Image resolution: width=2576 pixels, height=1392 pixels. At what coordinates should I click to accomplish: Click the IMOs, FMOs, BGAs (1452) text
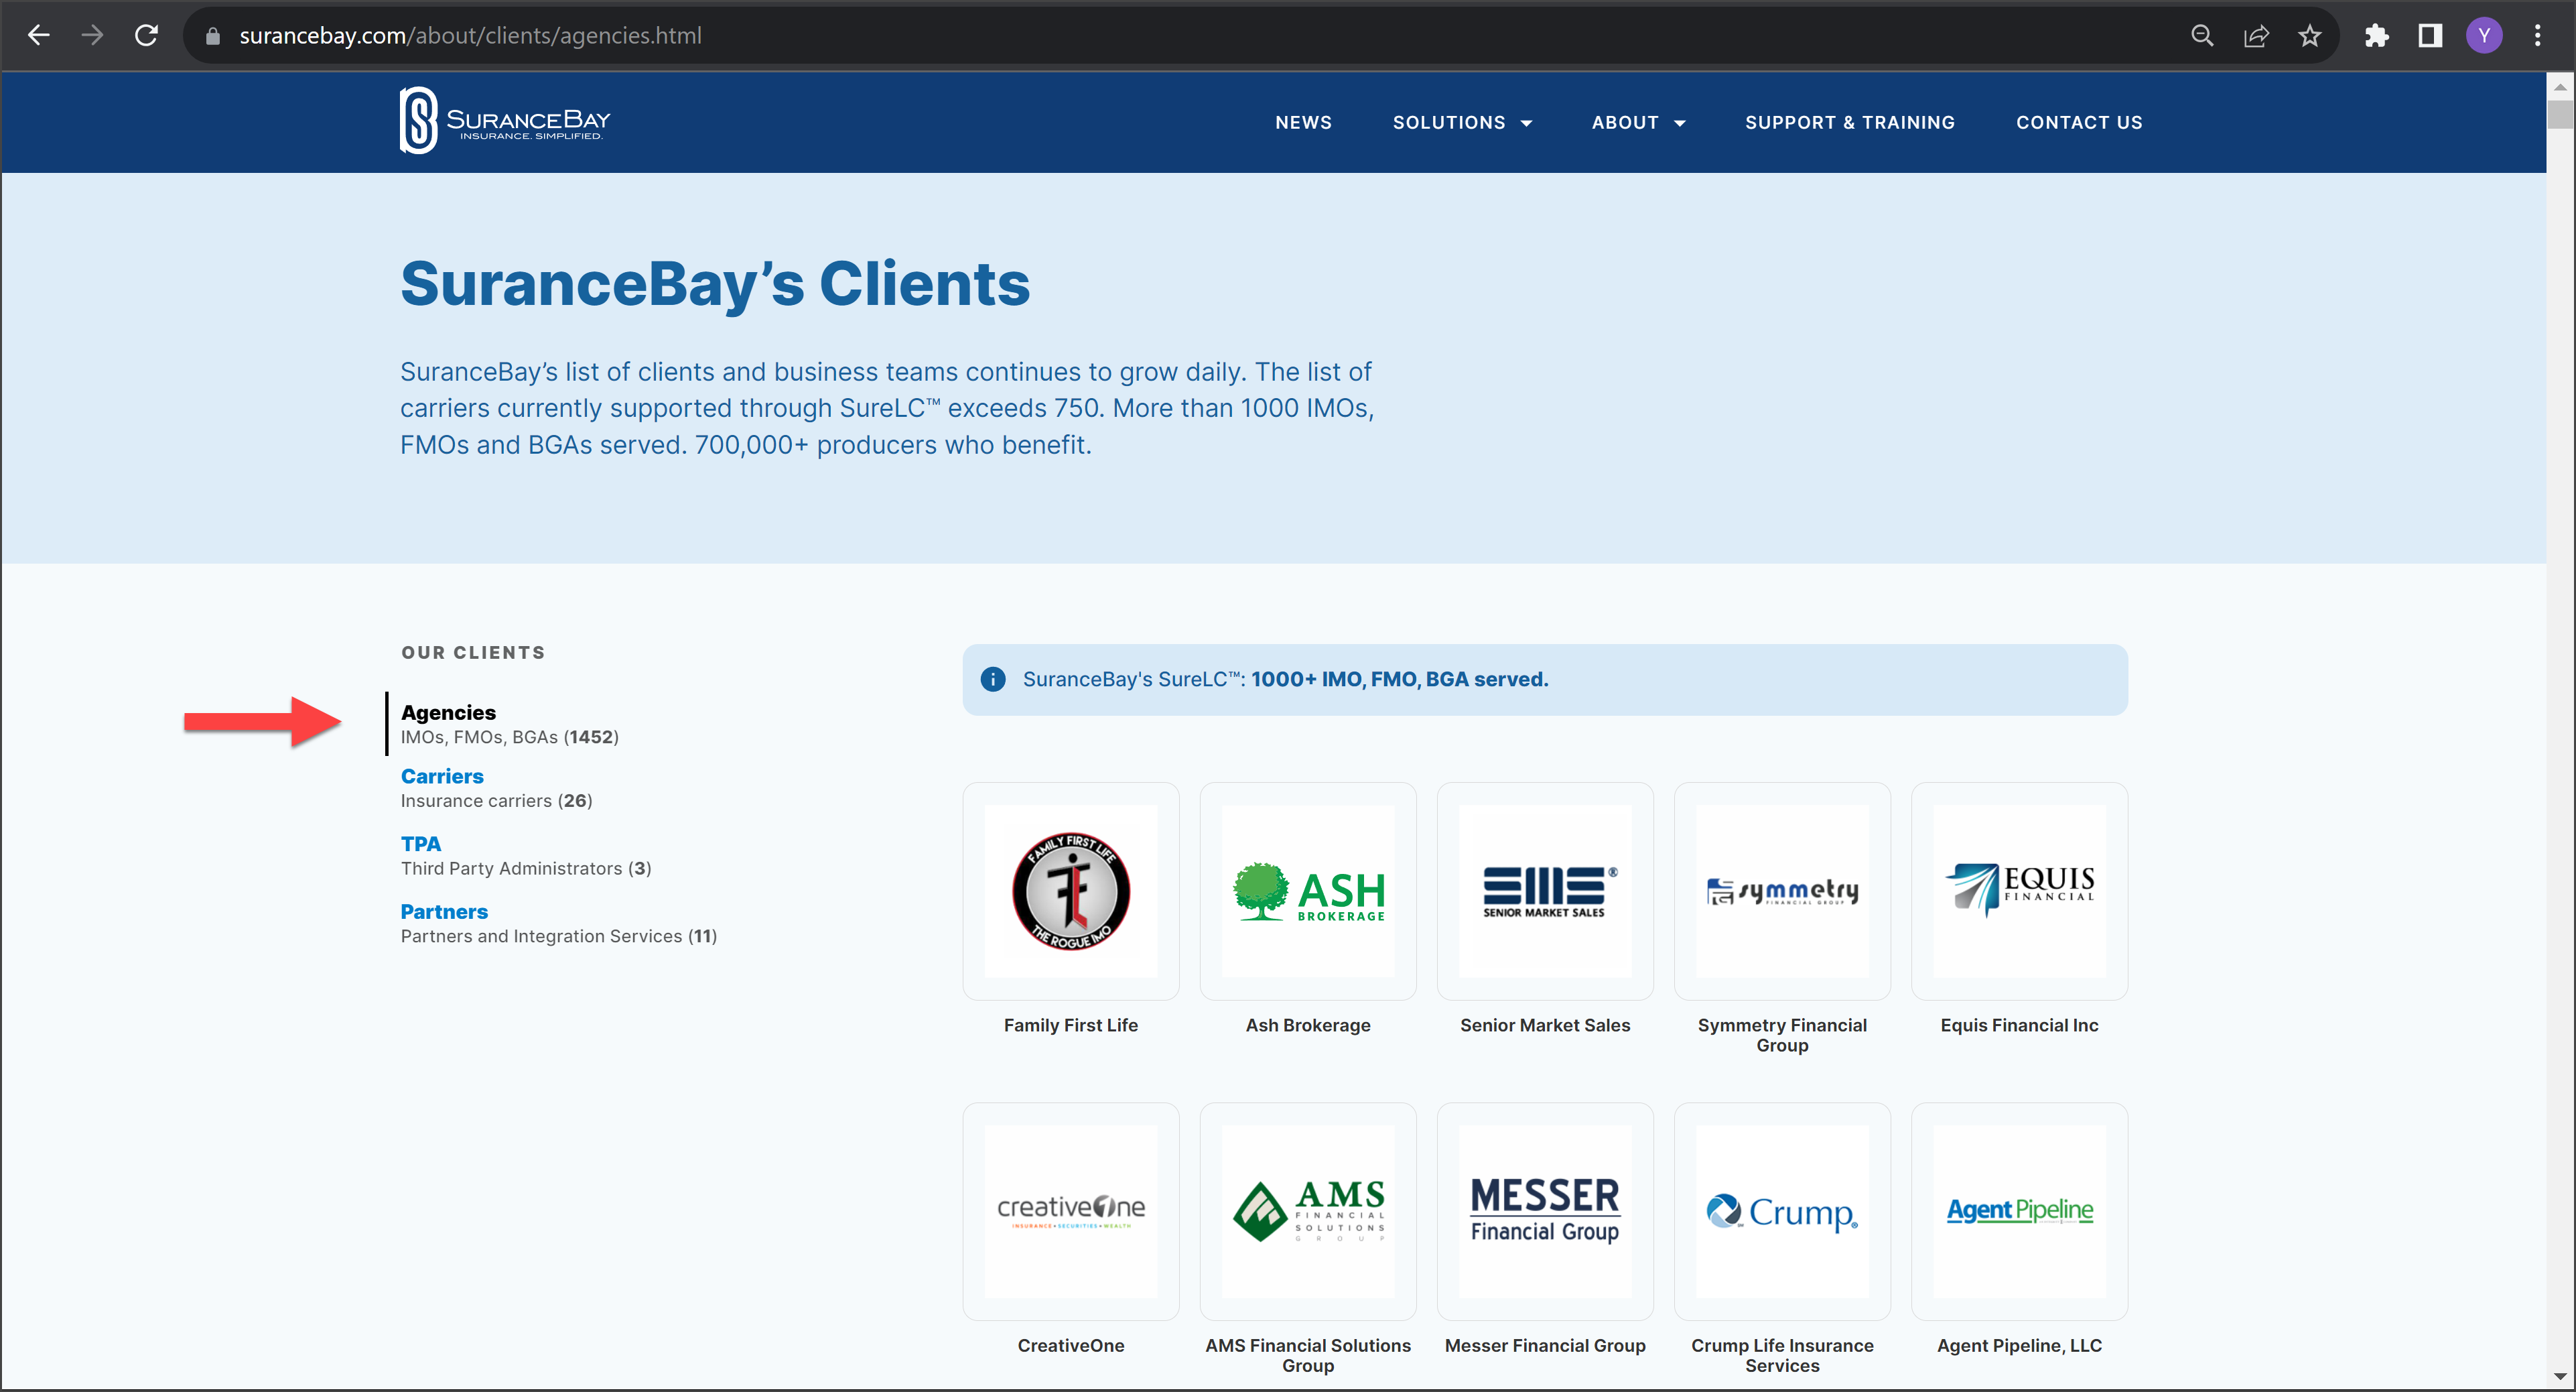point(510,738)
